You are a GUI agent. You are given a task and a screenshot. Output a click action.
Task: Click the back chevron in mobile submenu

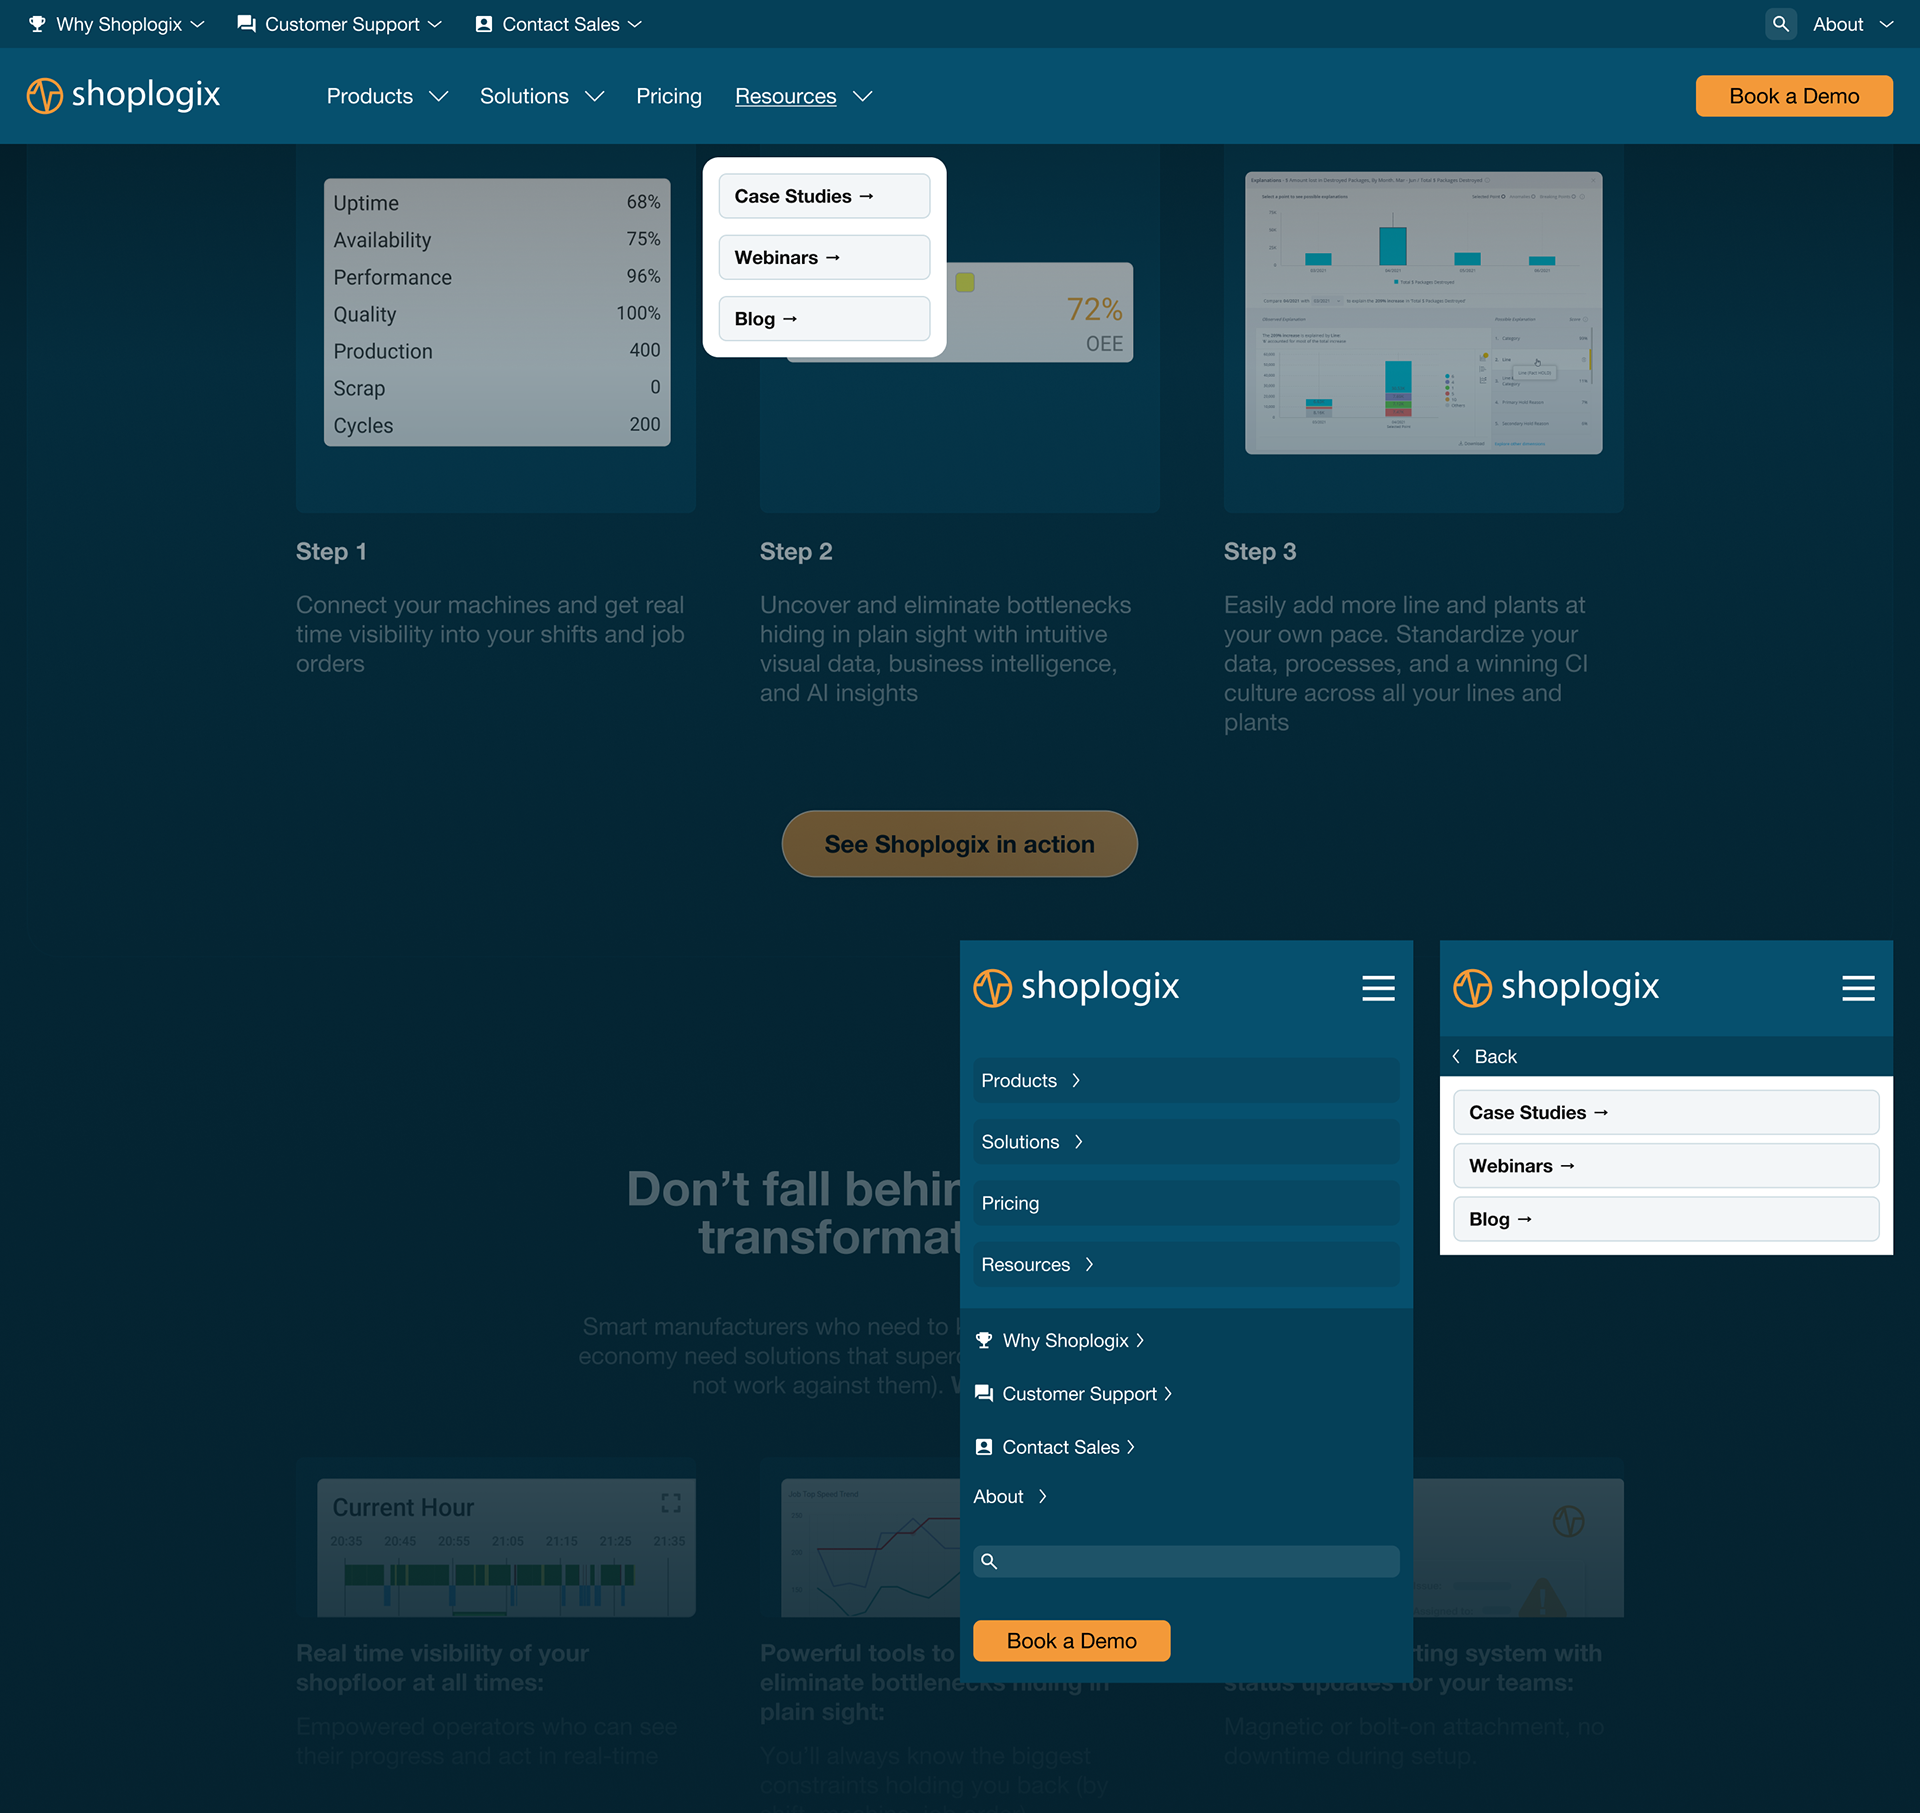(x=1457, y=1056)
